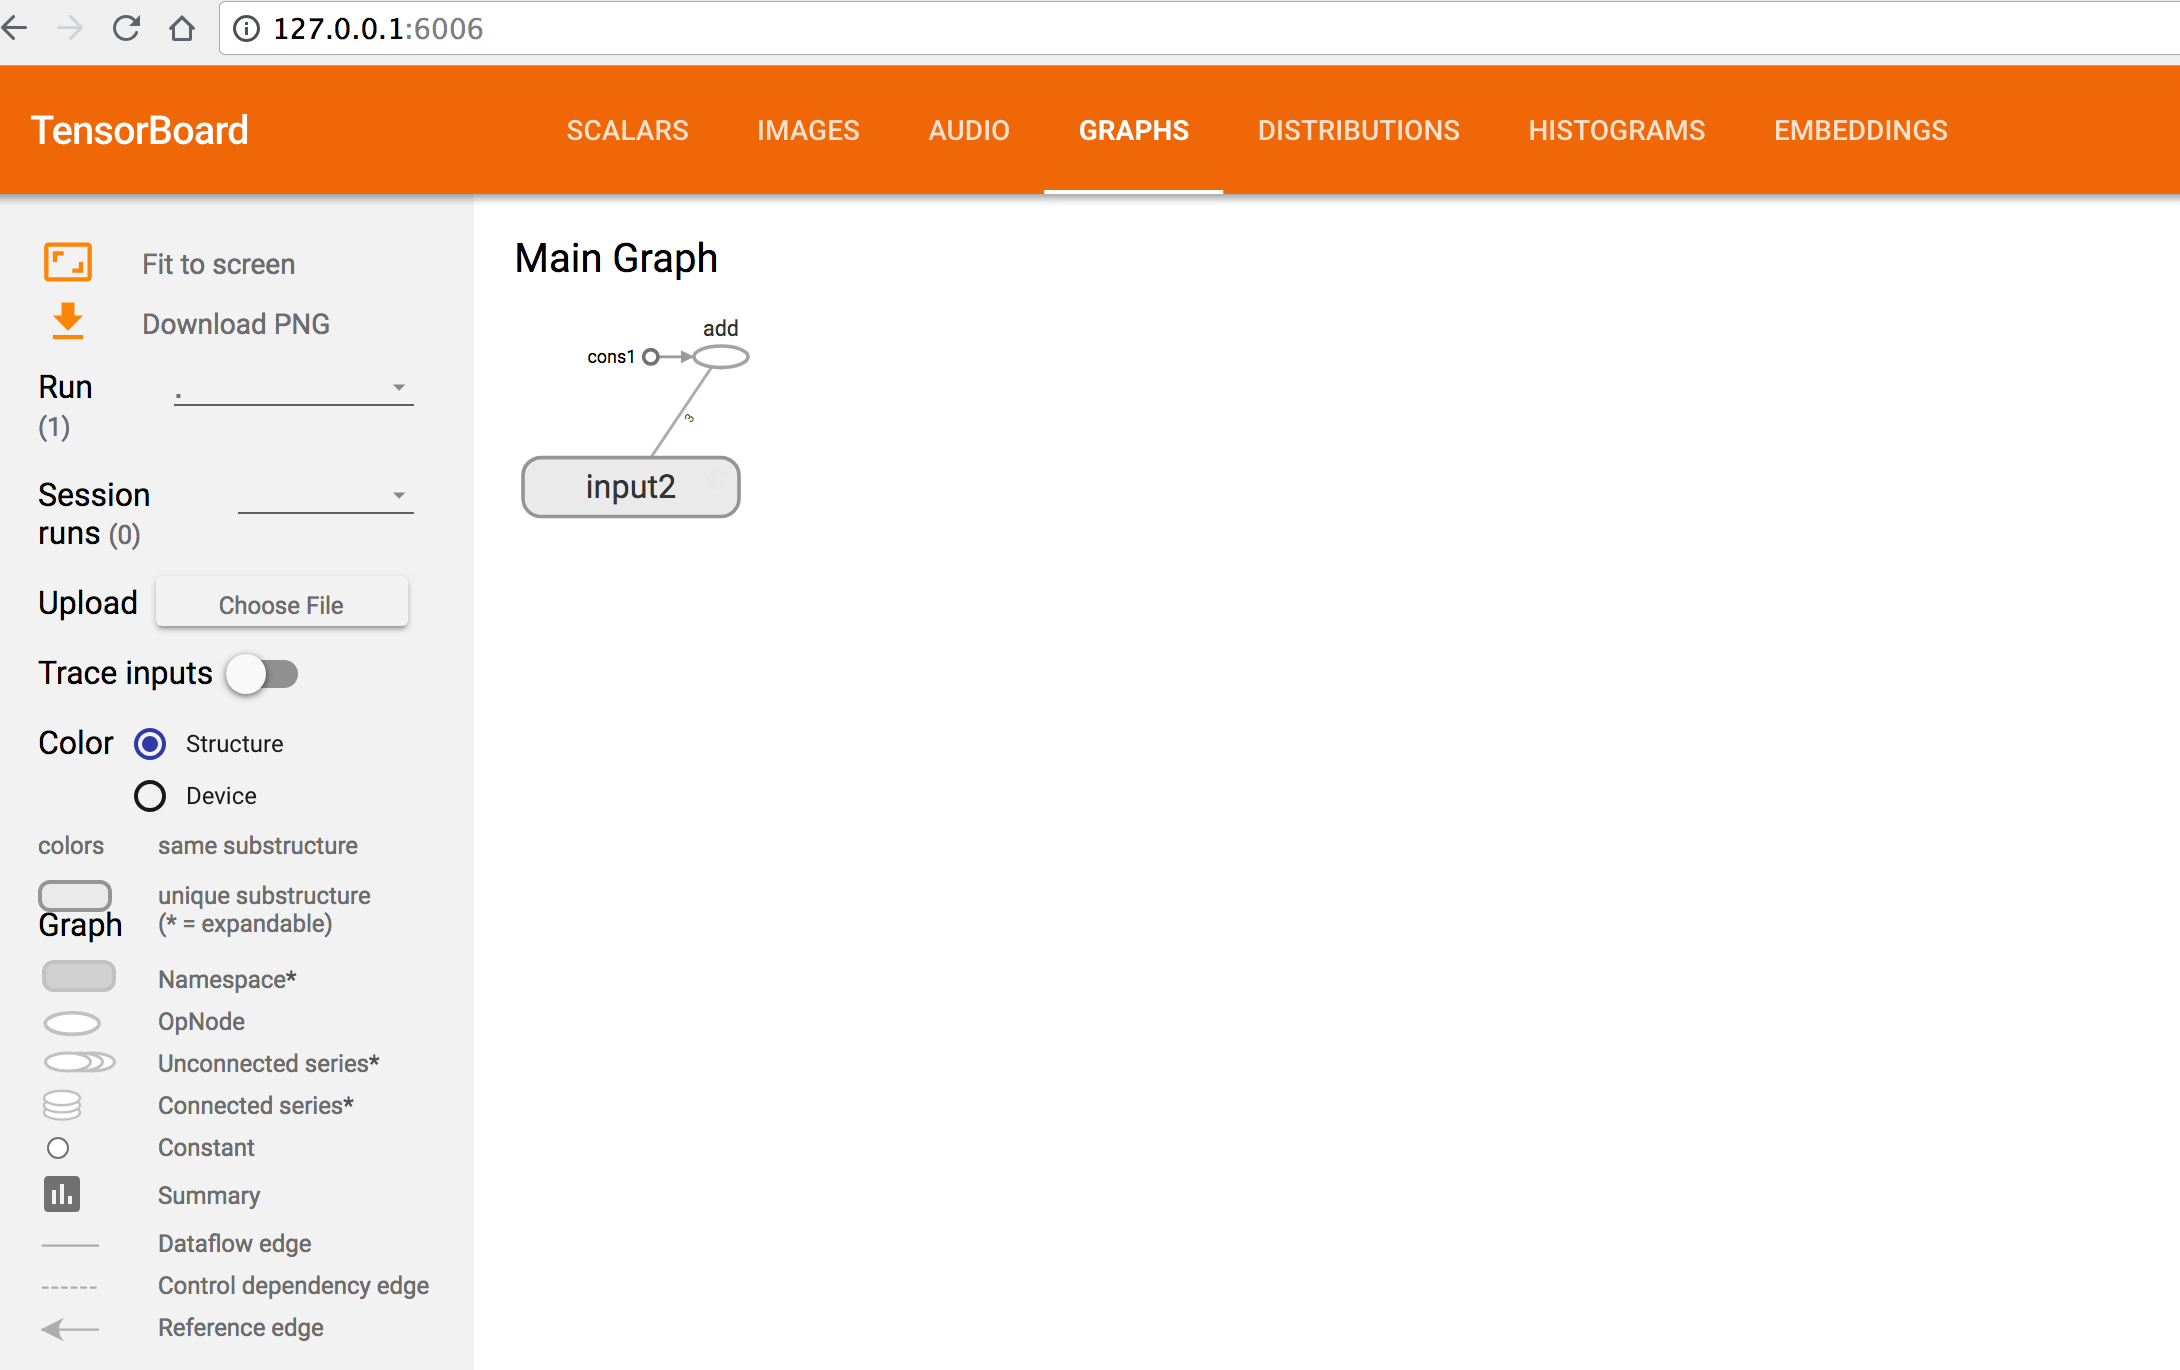
Task: Click the browser back arrow
Action: (x=15, y=28)
